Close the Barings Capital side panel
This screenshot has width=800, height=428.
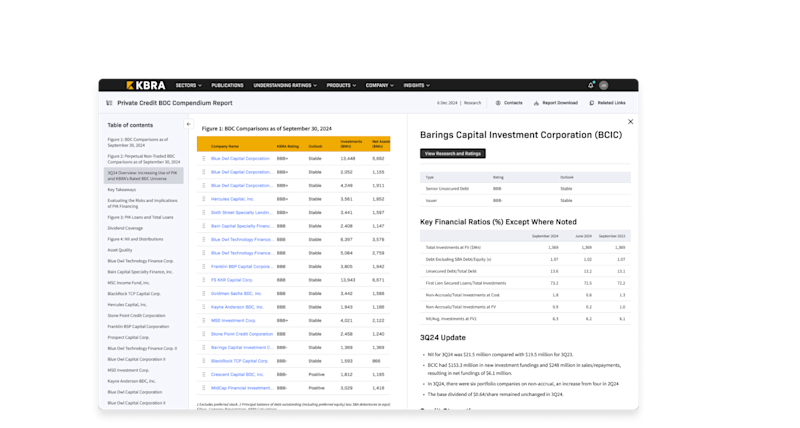pos(631,122)
